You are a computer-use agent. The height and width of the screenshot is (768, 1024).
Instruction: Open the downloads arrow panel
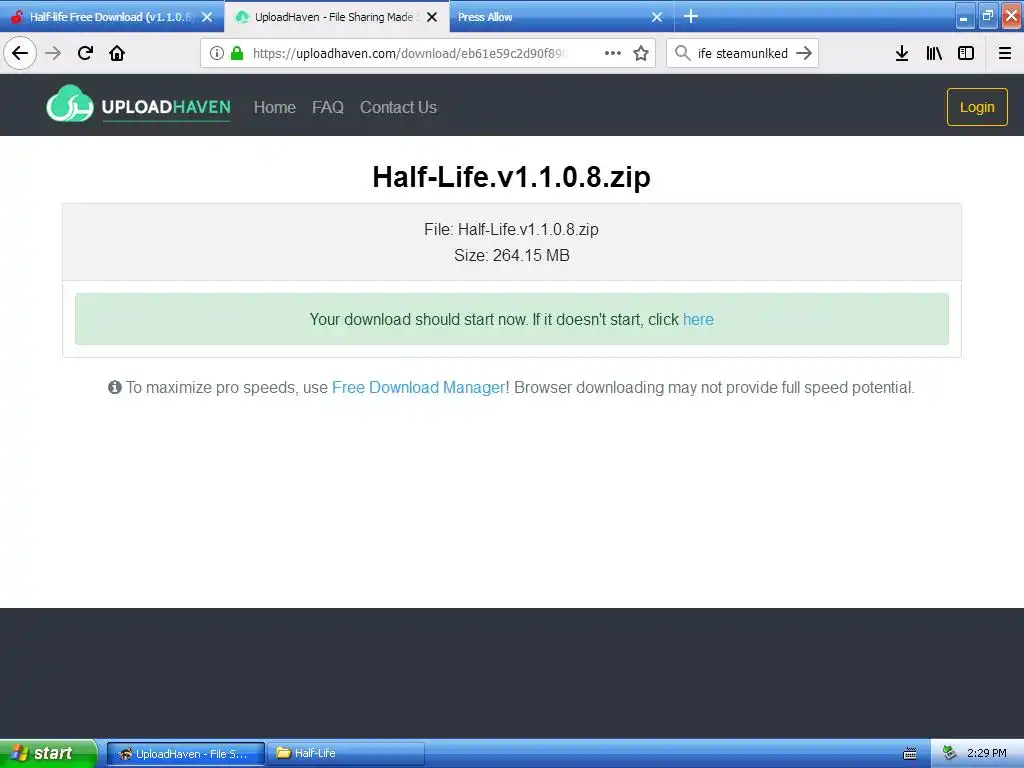pos(902,53)
